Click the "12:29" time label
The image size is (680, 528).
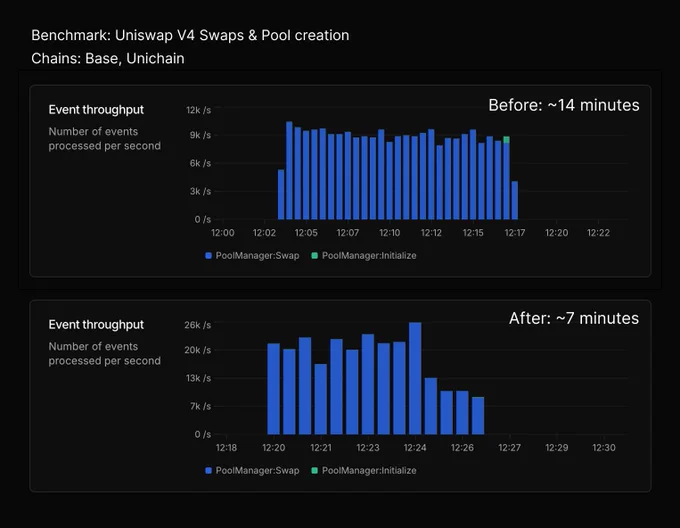556,448
